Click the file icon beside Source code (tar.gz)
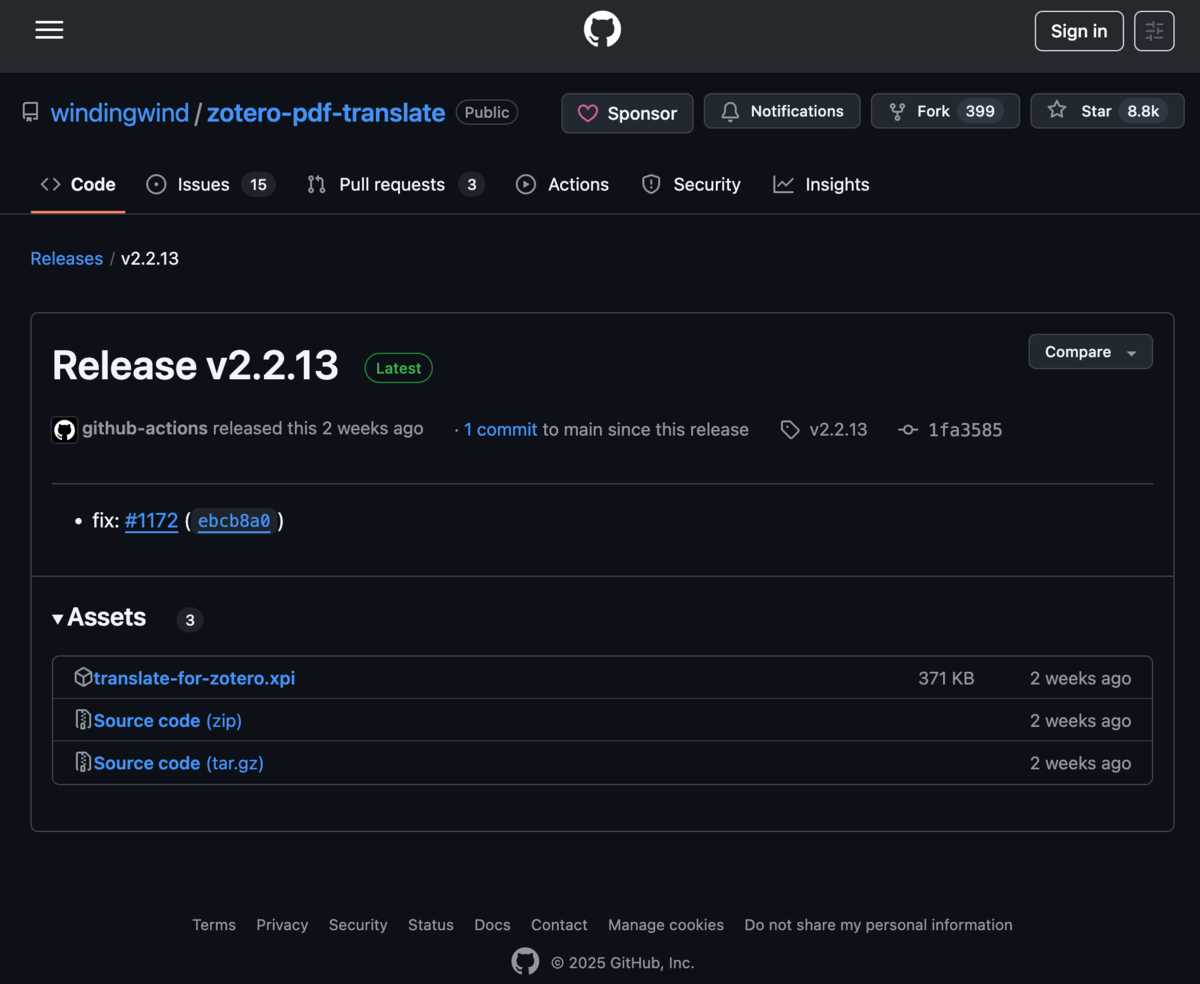1200x984 pixels. (x=83, y=762)
